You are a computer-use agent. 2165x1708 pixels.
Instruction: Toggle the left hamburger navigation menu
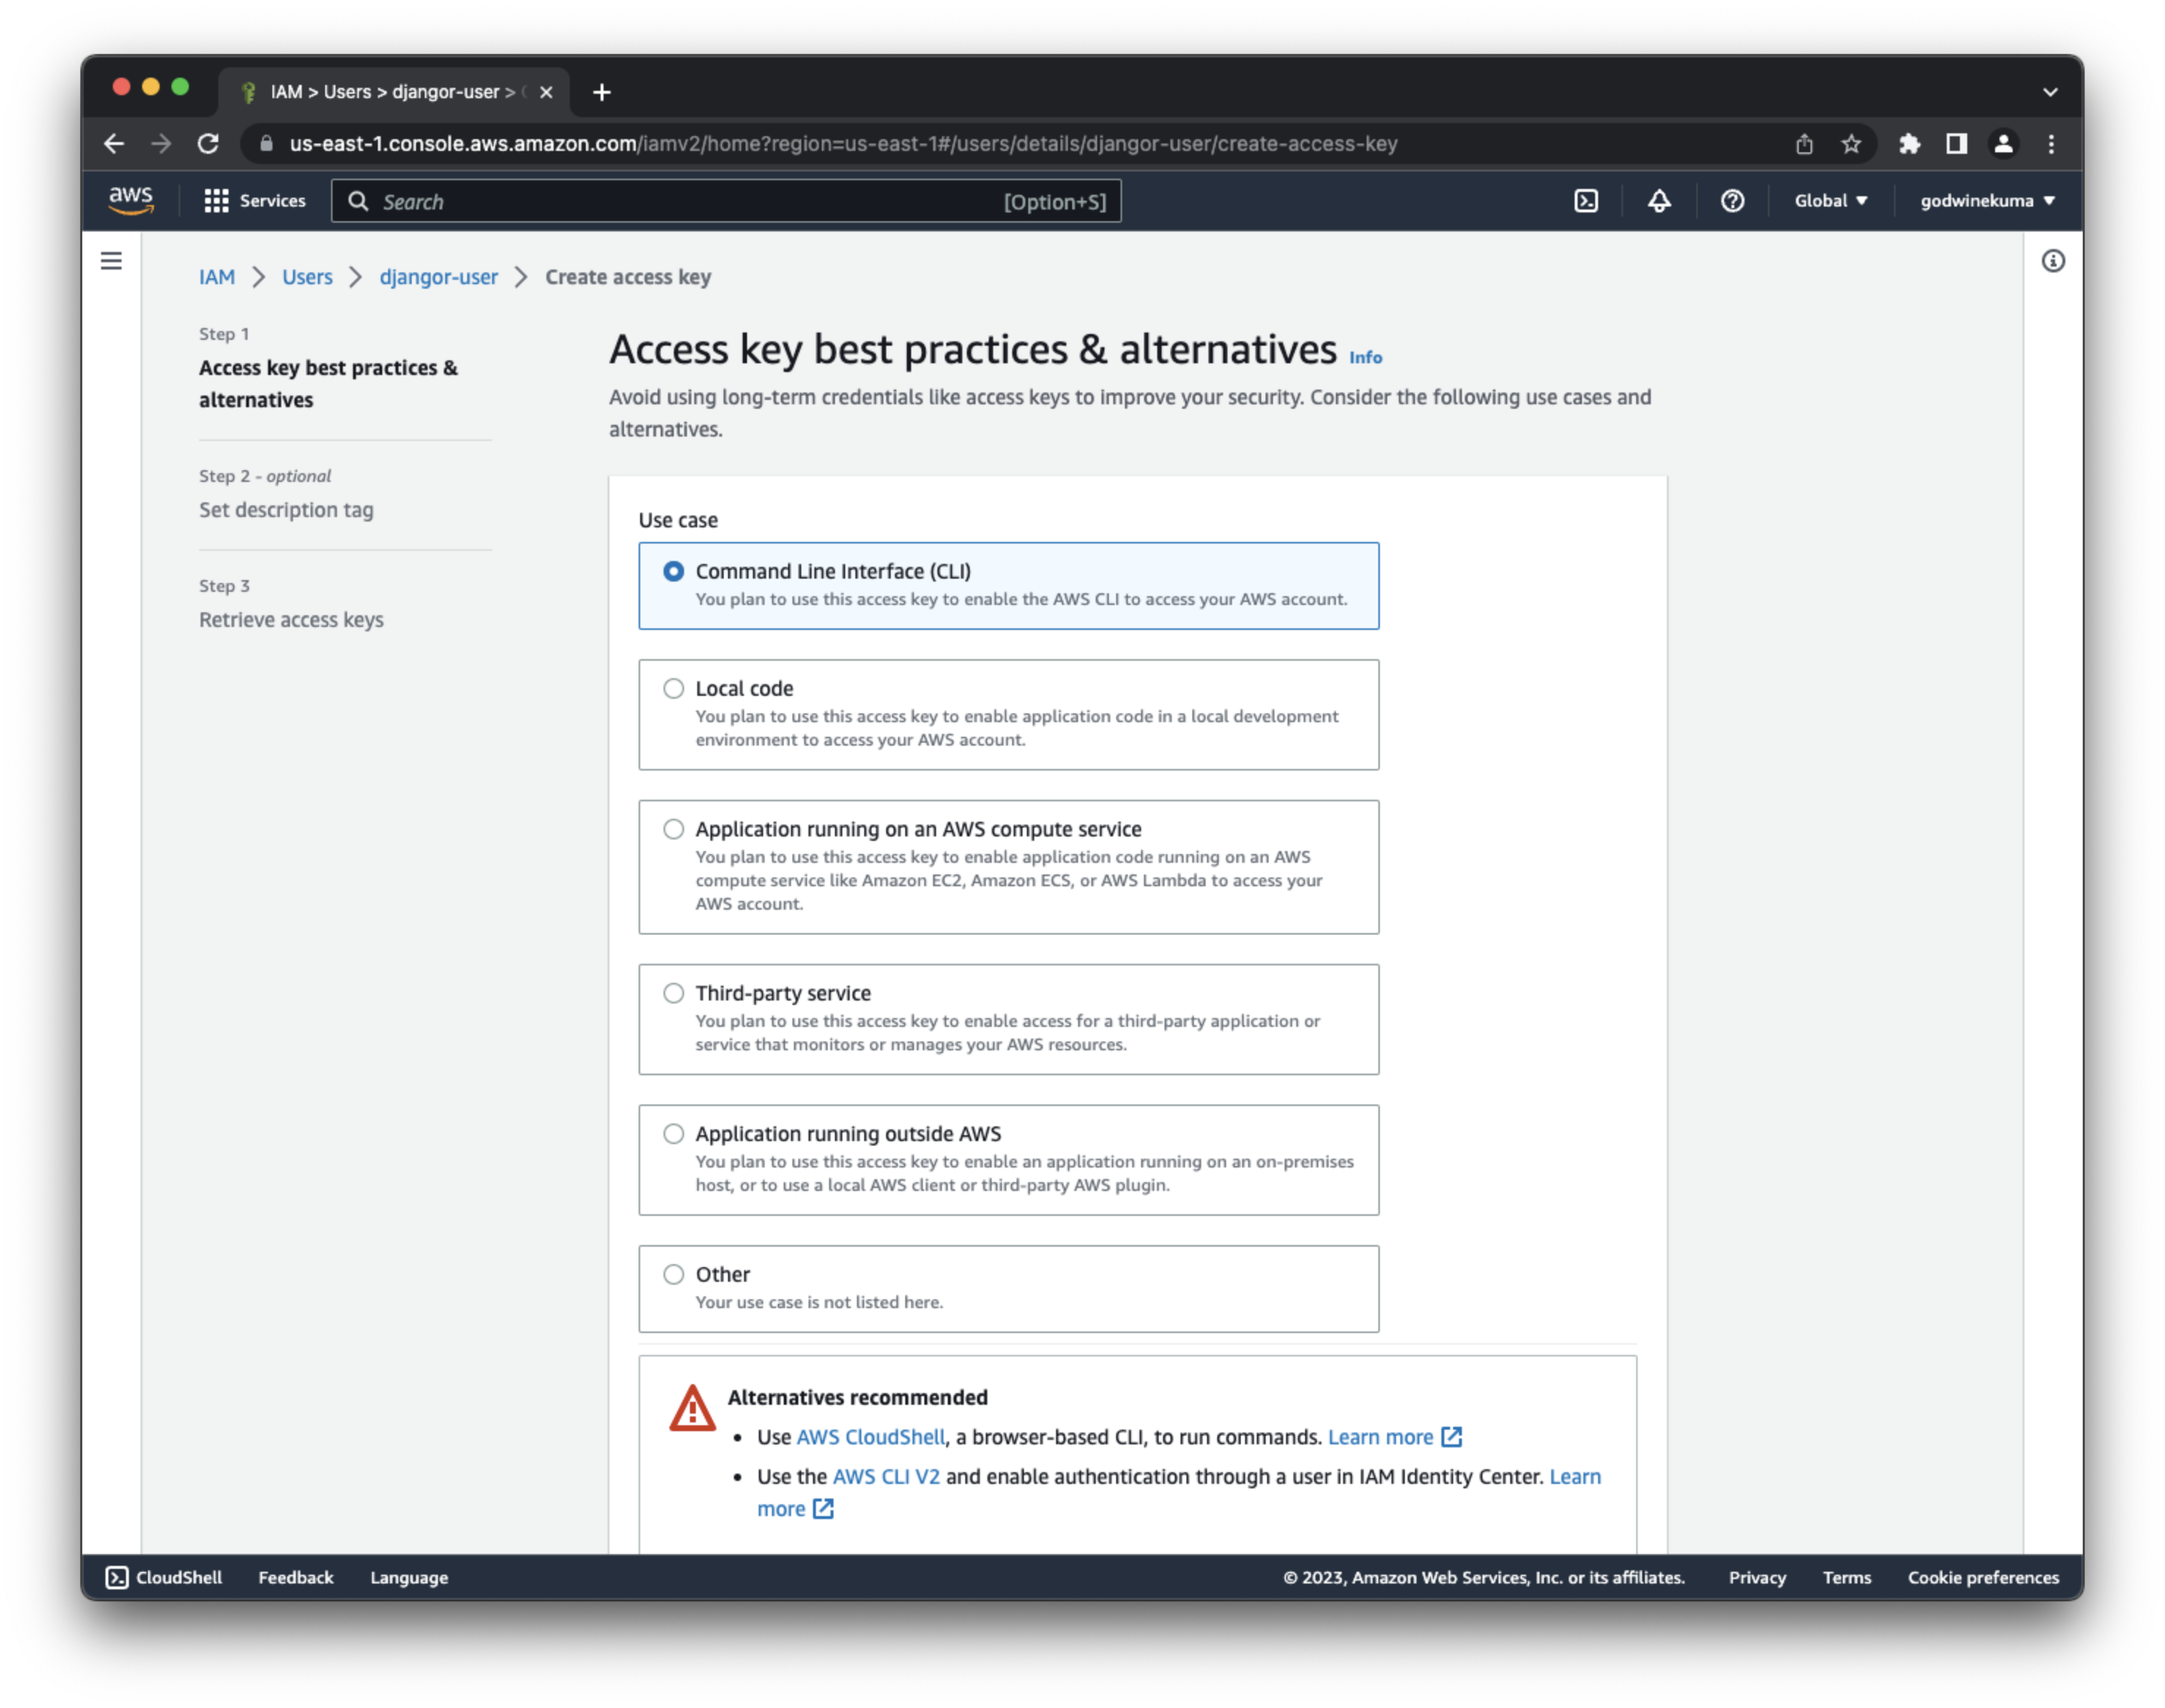[111, 261]
